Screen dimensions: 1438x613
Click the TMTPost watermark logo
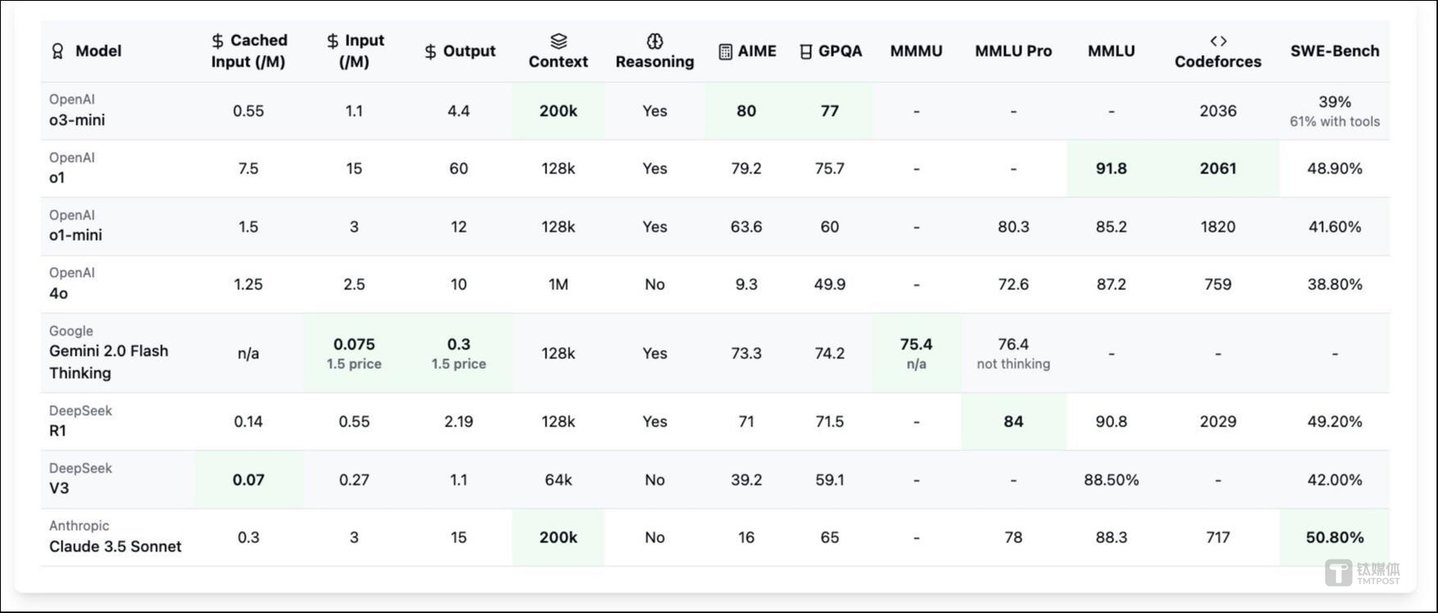[x=1361, y=573]
